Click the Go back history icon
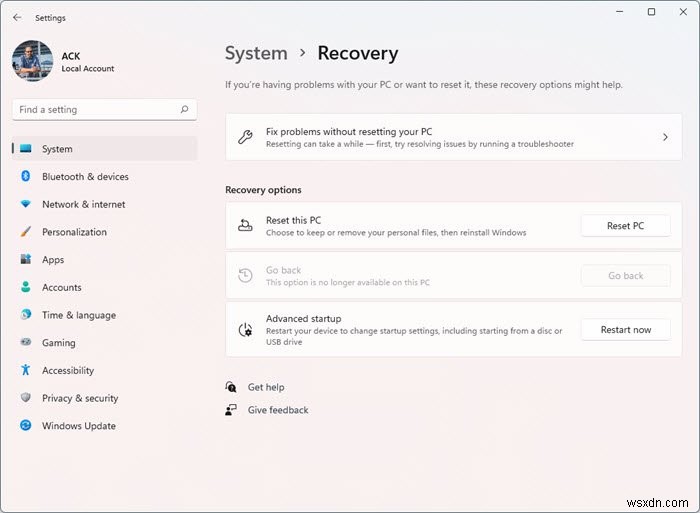 (245, 275)
